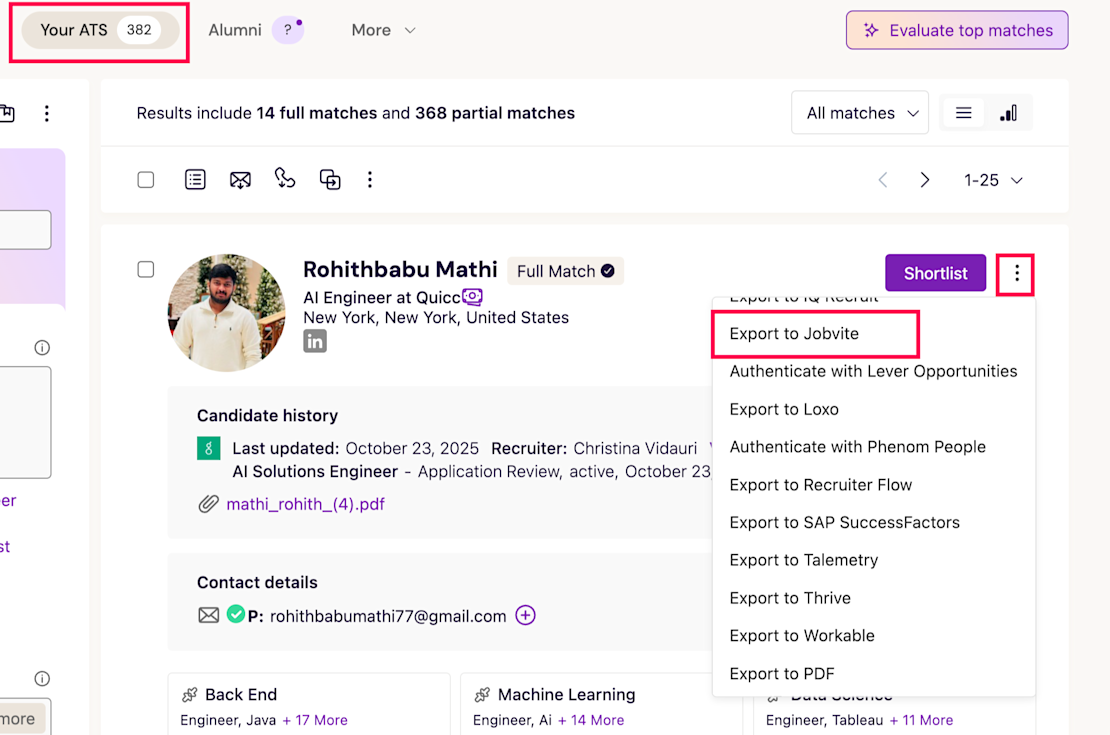Choose Export to SAP SuccessFactors
The width and height of the screenshot is (1110, 735).
click(845, 523)
